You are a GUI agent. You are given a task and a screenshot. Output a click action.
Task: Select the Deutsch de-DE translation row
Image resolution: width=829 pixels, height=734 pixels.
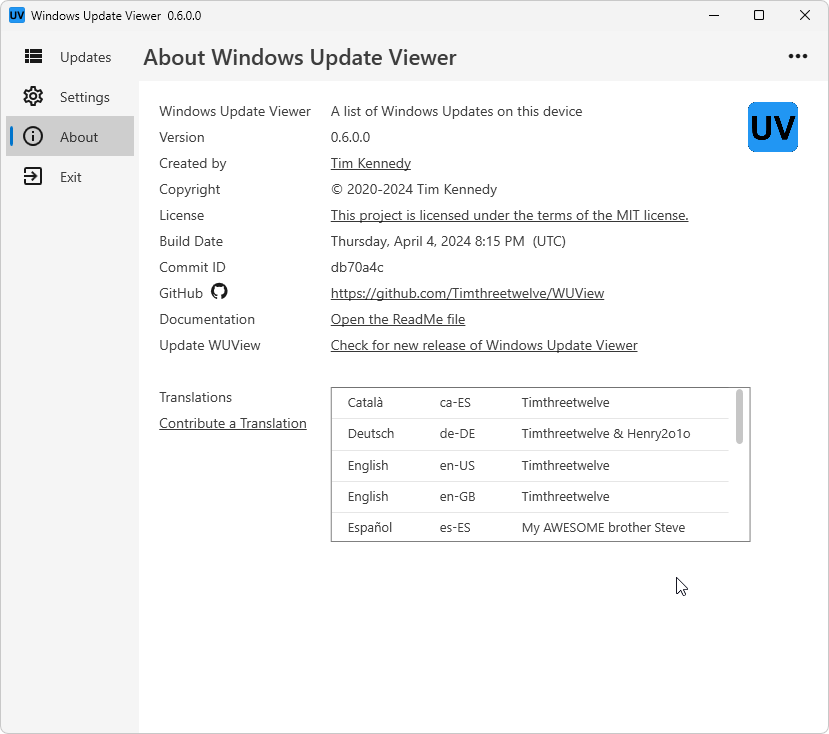[530, 434]
